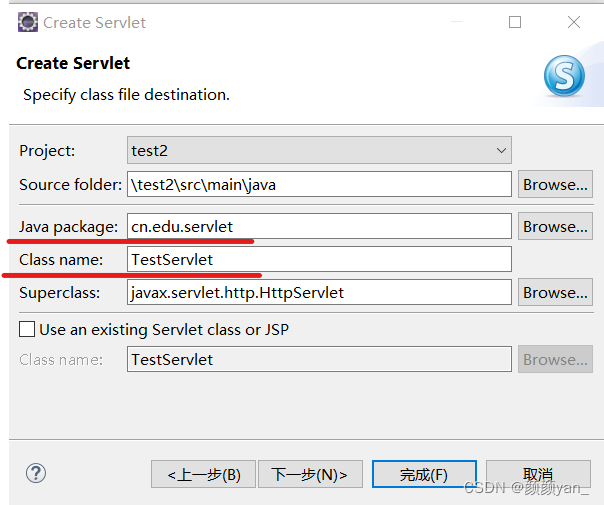Click the Superclass input field
Screen dimensions: 604x505
[319, 292]
